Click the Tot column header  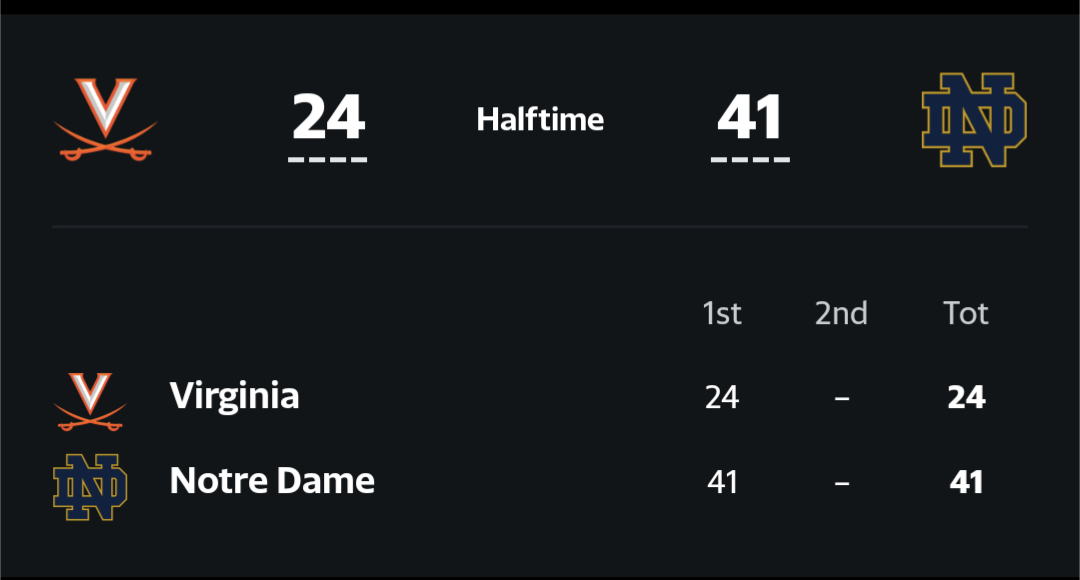(966, 314)
